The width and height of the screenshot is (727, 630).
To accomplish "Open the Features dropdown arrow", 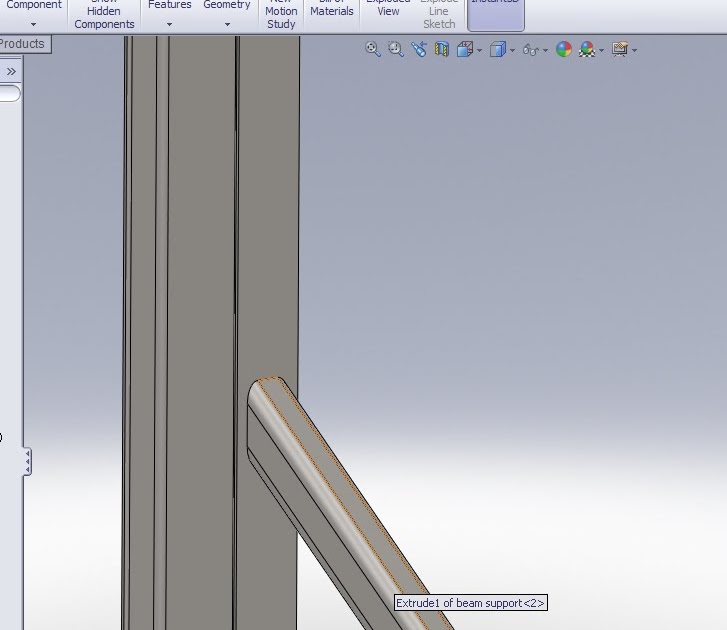I will point(169,24).
